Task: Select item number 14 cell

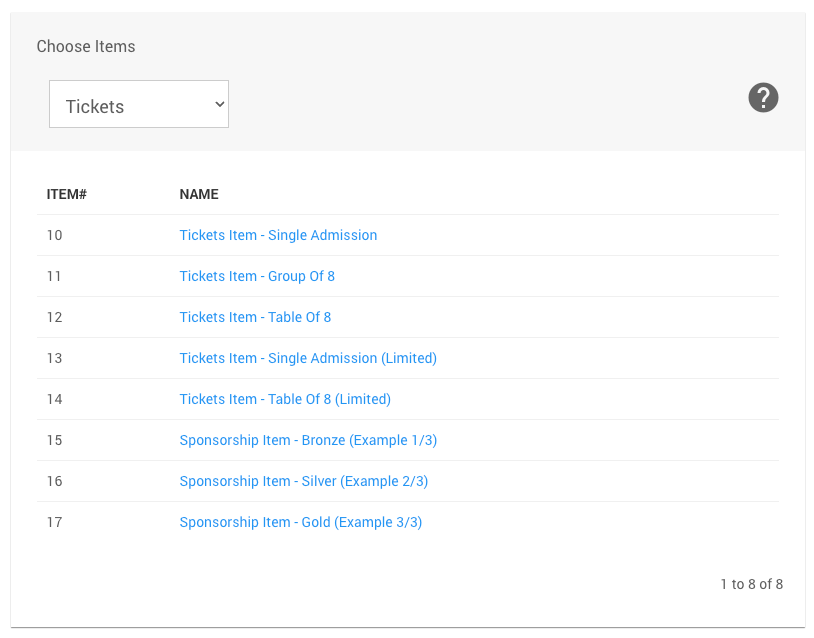Action: point(55,399)
